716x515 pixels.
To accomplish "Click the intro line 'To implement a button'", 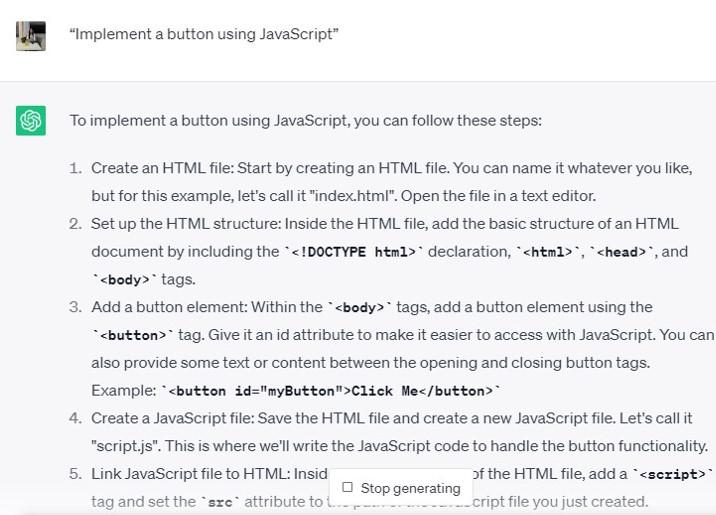I will click(305, 120).
